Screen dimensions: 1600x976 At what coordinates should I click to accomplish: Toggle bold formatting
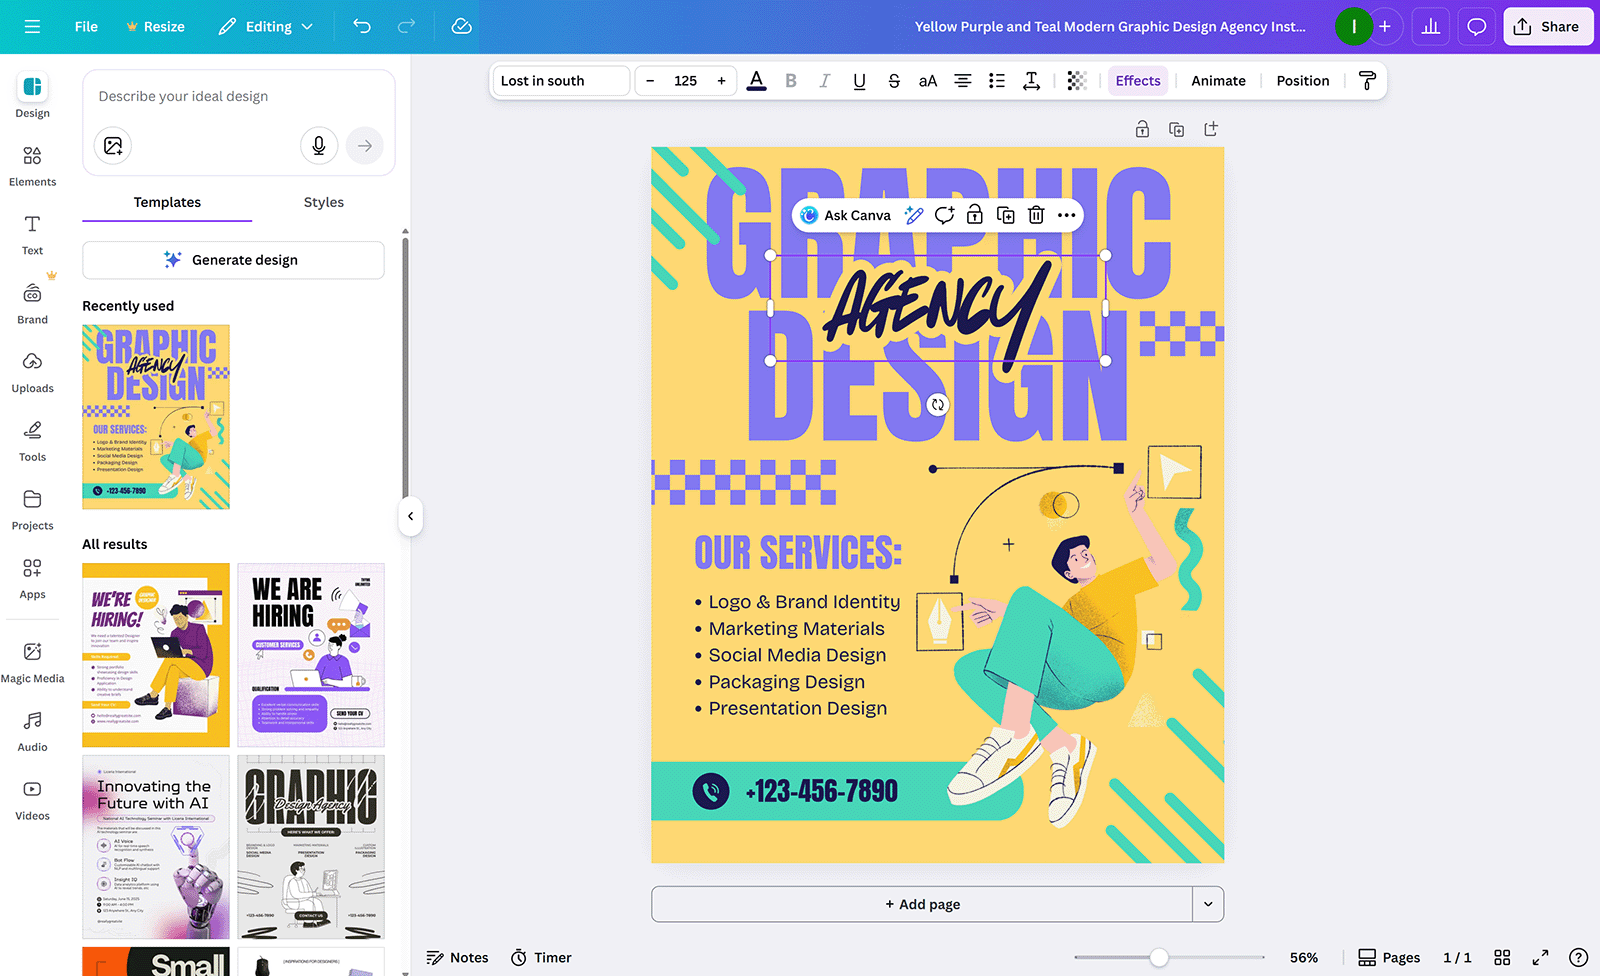(791, 80)
